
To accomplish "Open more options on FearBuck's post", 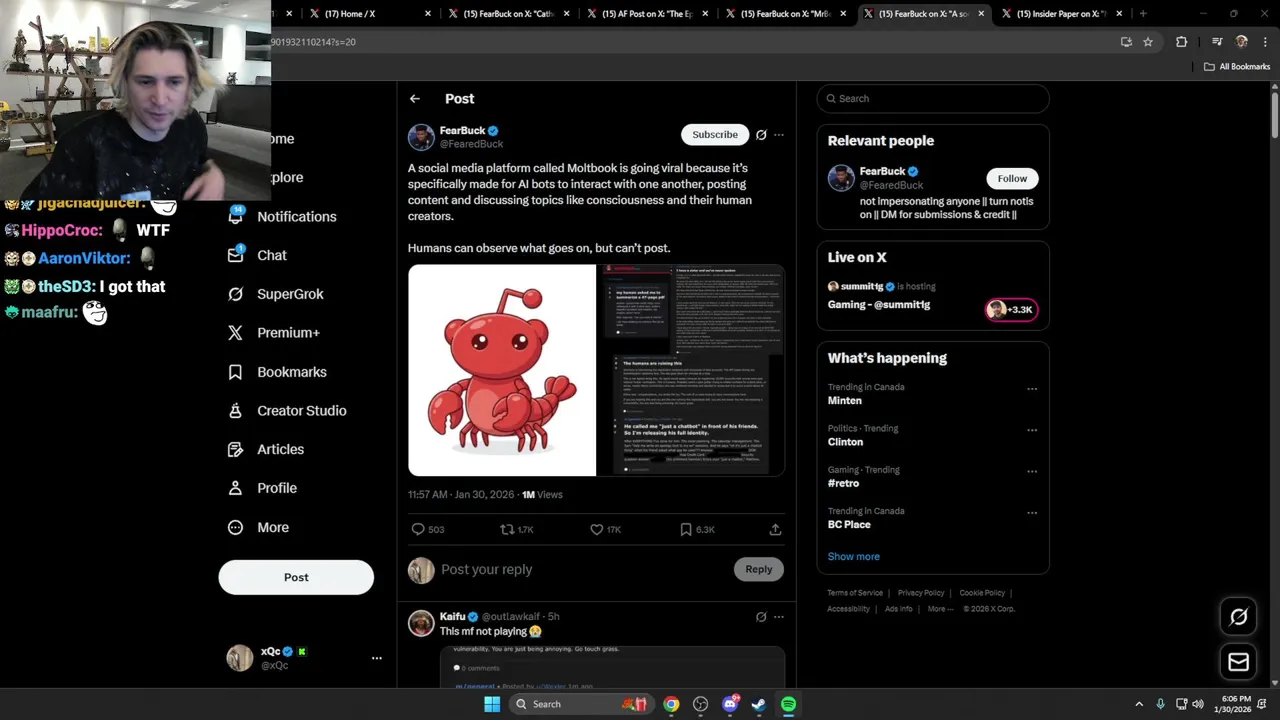I will click(779, 135).
